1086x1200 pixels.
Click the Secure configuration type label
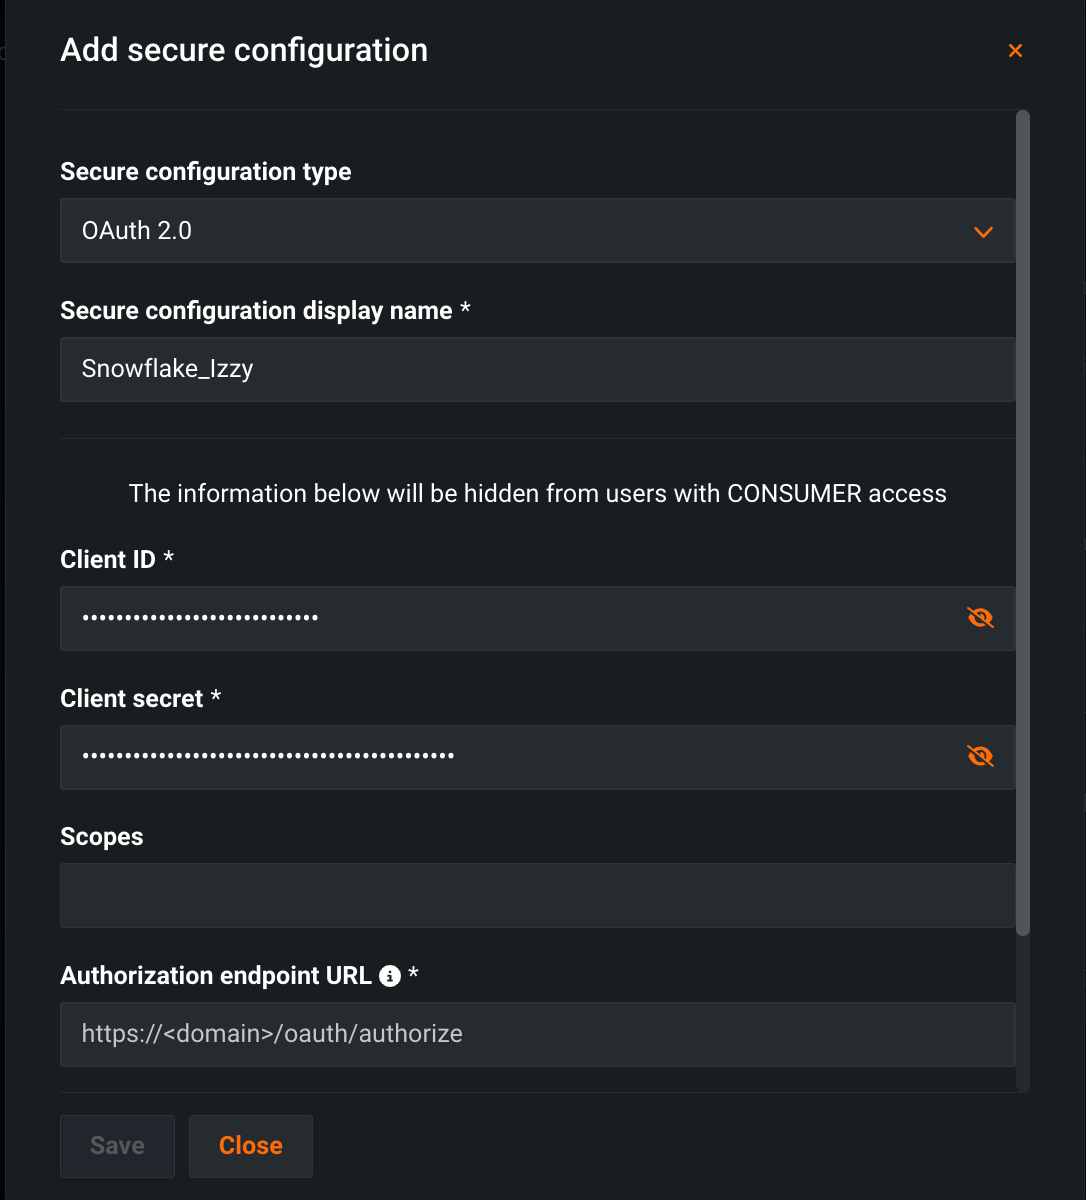206,172
